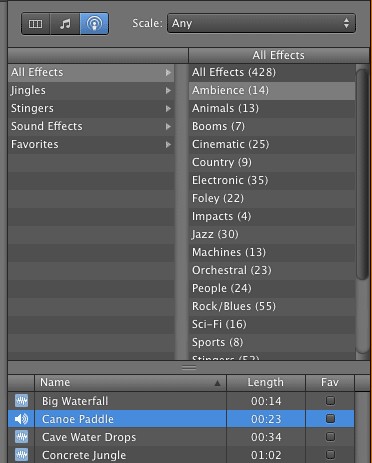Sort results by Name column header
This screenshot has height=463, width=372.
pyautogui.click(x=130, y=382)
